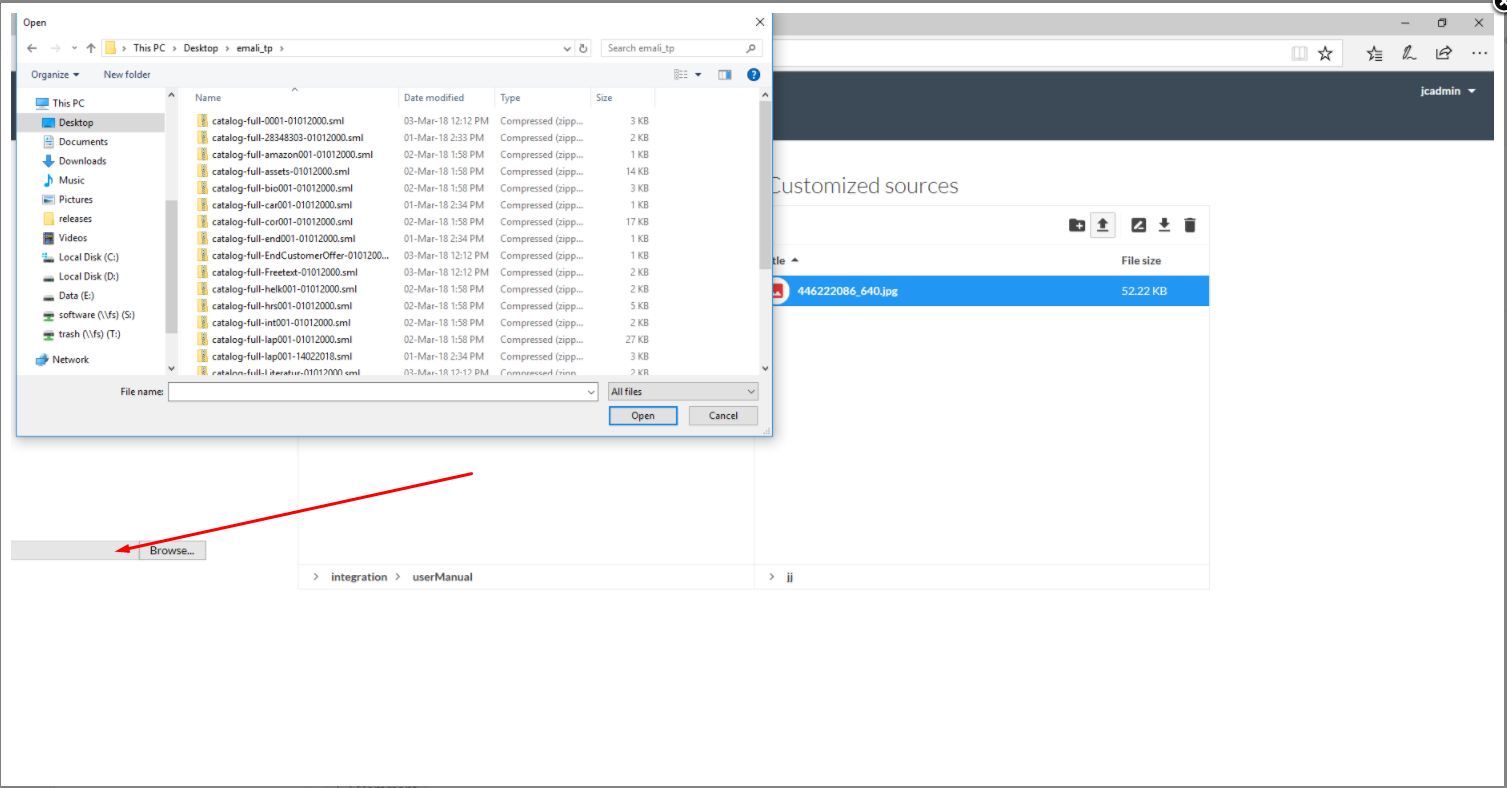The height and width of the screenshot is (788, 1507).
Task: Open the jcadmin account menu
Action: 1447,90
